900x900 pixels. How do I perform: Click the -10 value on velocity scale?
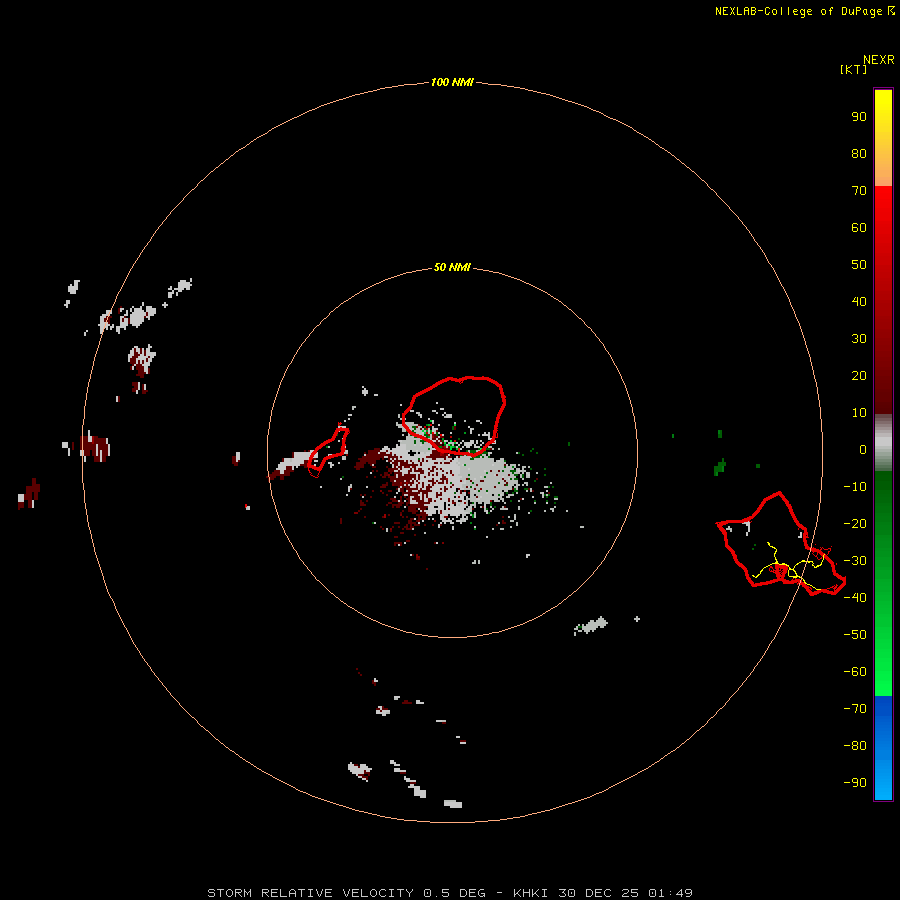(855, 487)
